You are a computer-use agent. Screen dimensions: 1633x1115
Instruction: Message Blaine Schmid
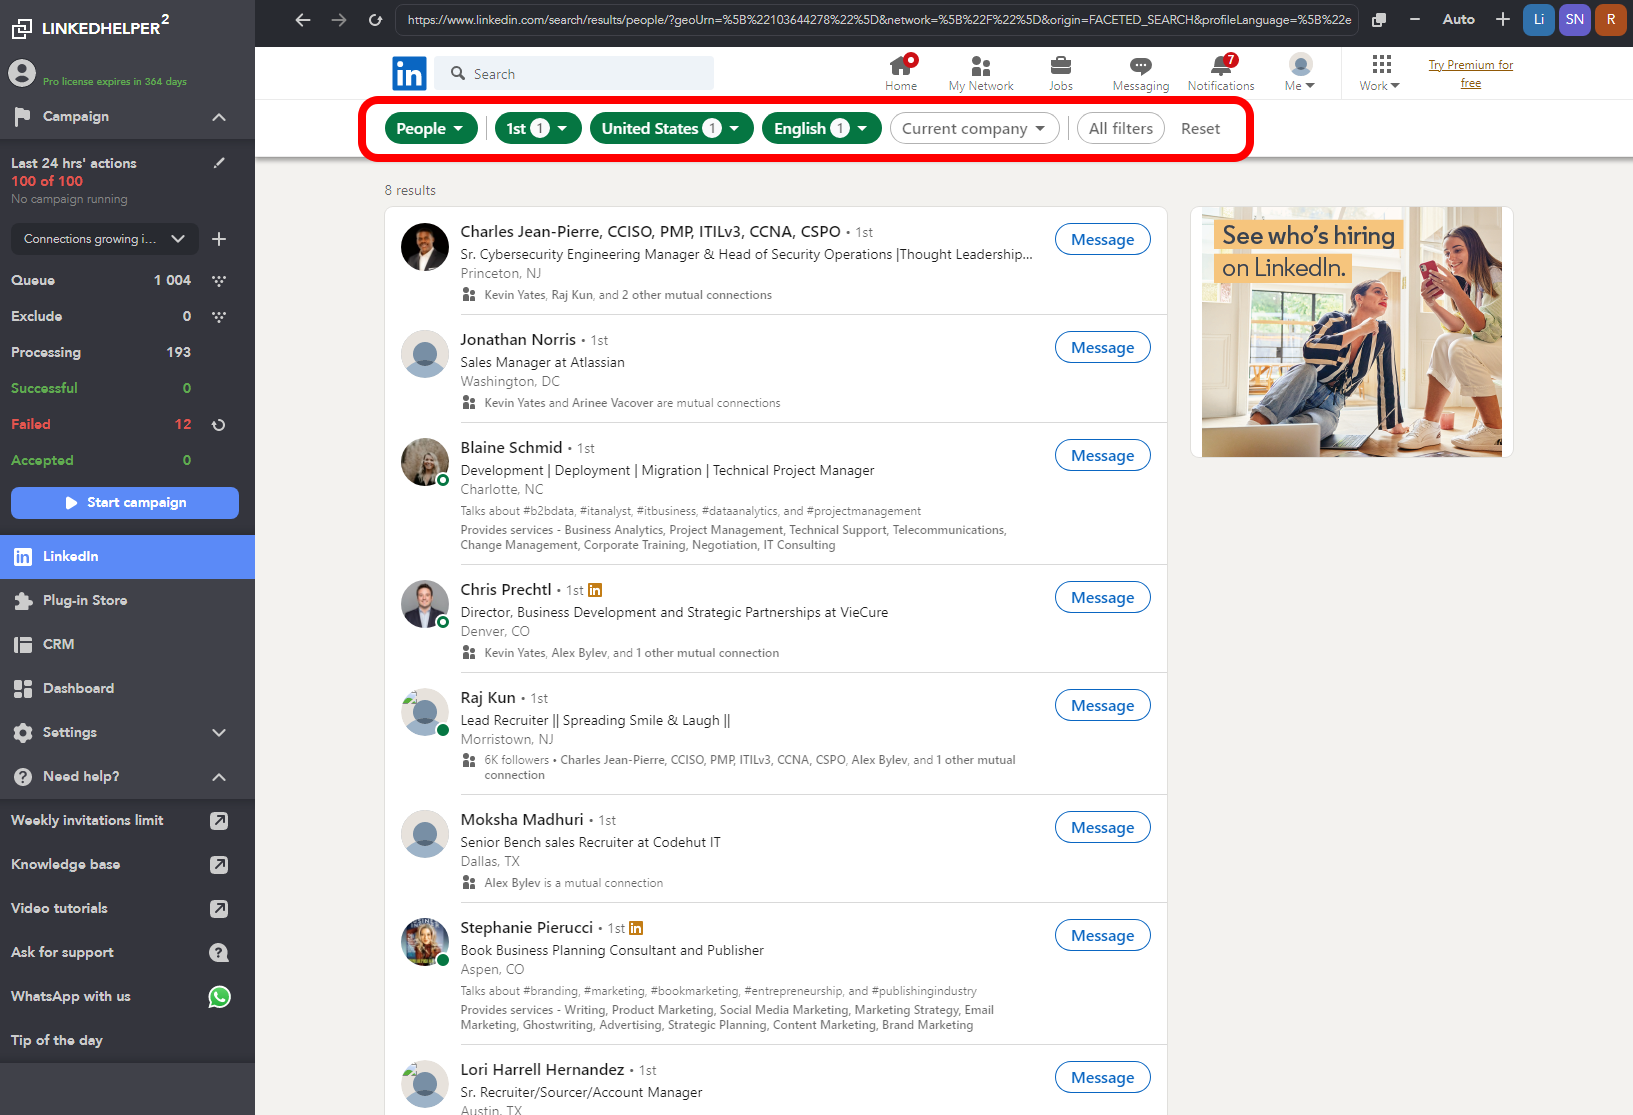pos(1103,456)
